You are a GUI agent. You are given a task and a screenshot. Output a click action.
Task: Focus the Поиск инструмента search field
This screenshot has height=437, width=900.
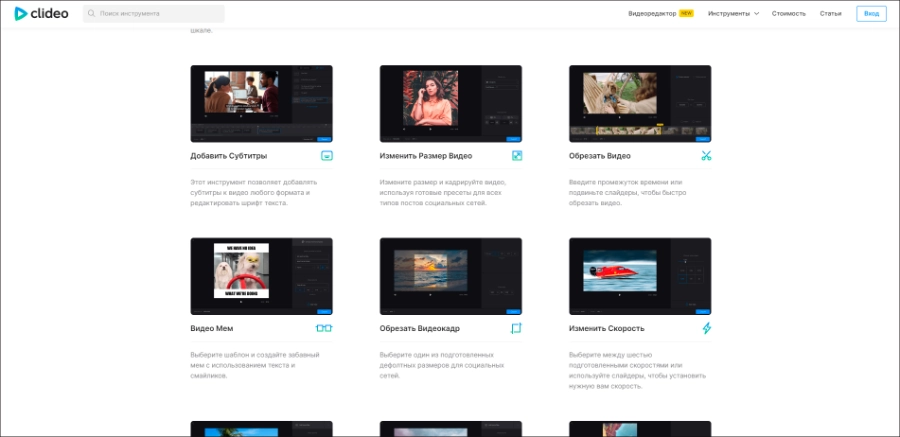[x=160, y=14]
